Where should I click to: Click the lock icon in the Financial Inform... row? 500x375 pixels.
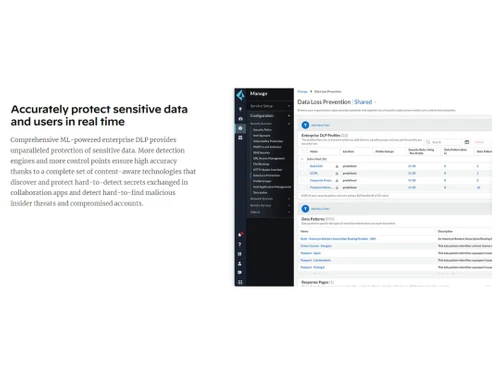[x=337, y=188]
